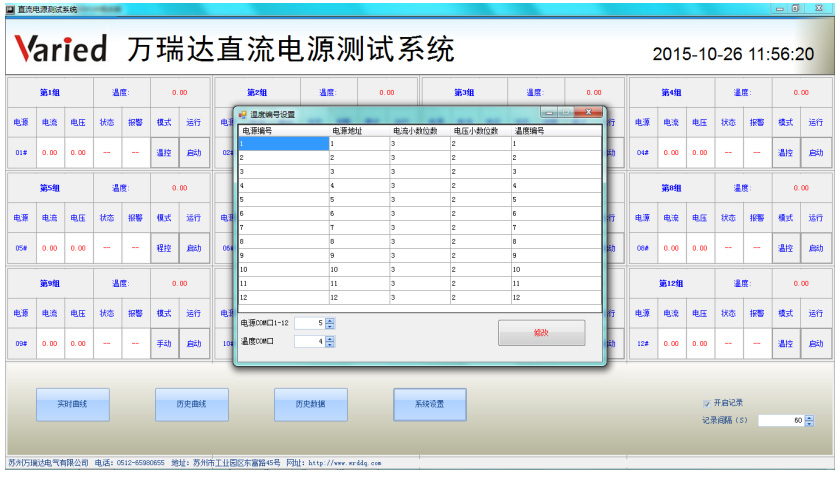Screen dimensions: 840x480
Task: Decrease the 电源COM口1-12 value with the down arrow
Action: click(x=330, y=326)
